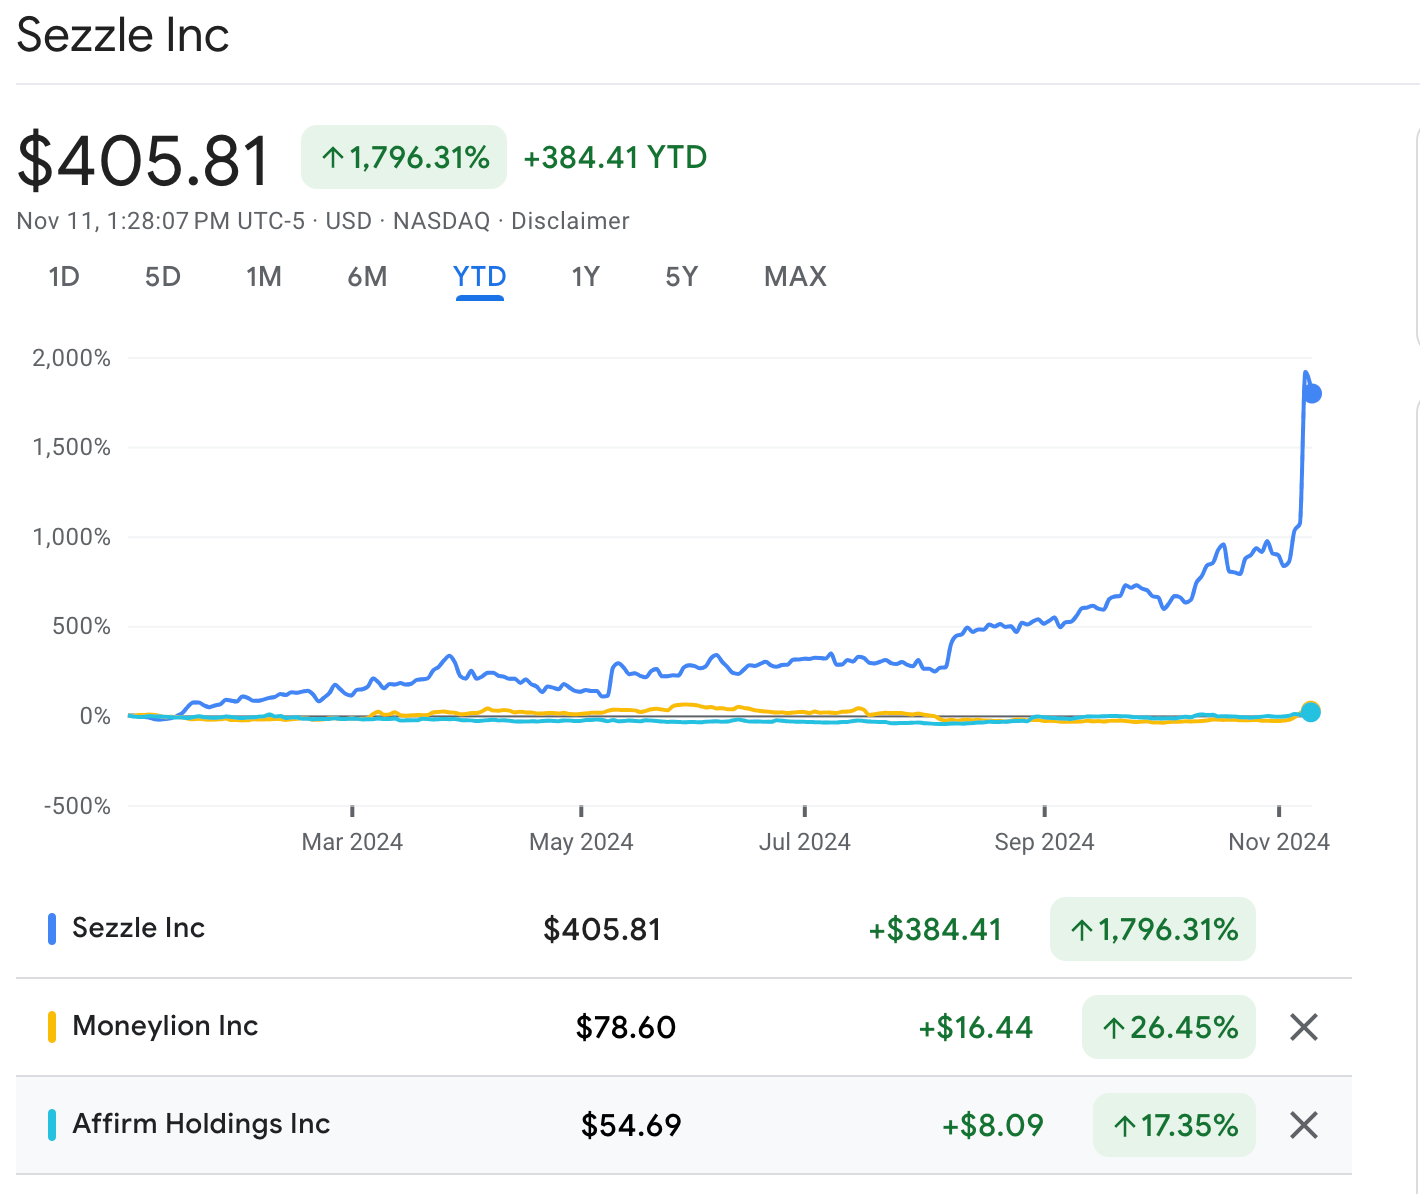Click the $405.81 headline price
The image size is (1420, 1194).
[144, 160]
